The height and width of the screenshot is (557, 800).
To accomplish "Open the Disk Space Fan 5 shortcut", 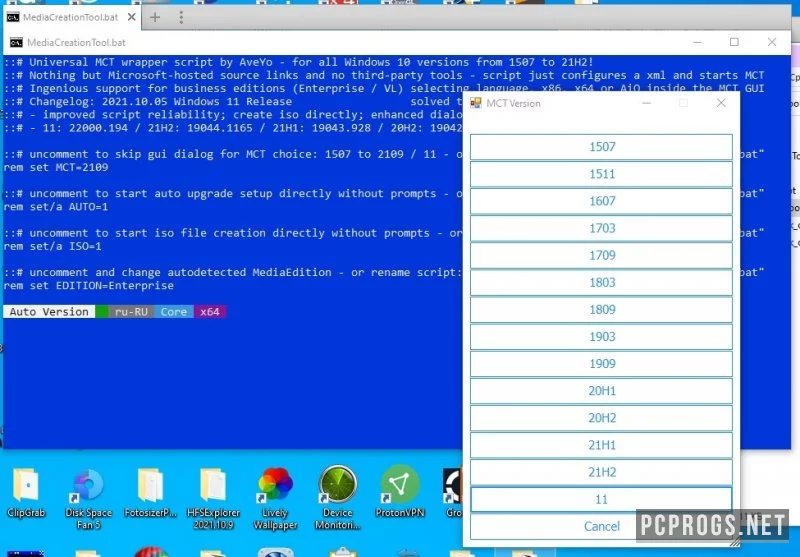I will tap(88, 498).
